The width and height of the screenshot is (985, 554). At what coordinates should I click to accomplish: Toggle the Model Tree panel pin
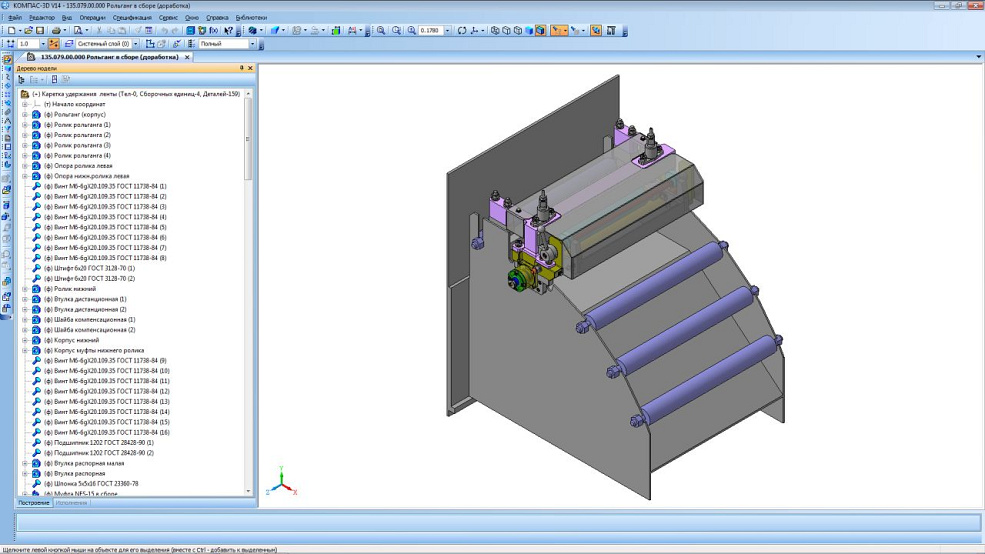(241, 68)
